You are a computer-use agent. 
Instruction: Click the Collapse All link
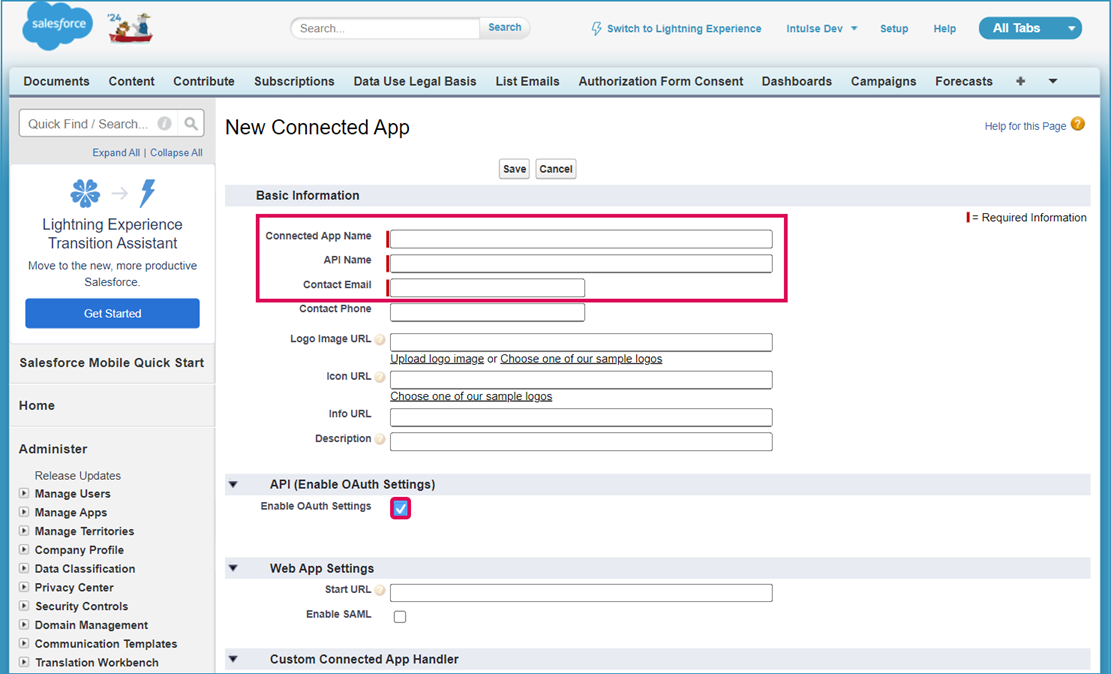(176, 152)
